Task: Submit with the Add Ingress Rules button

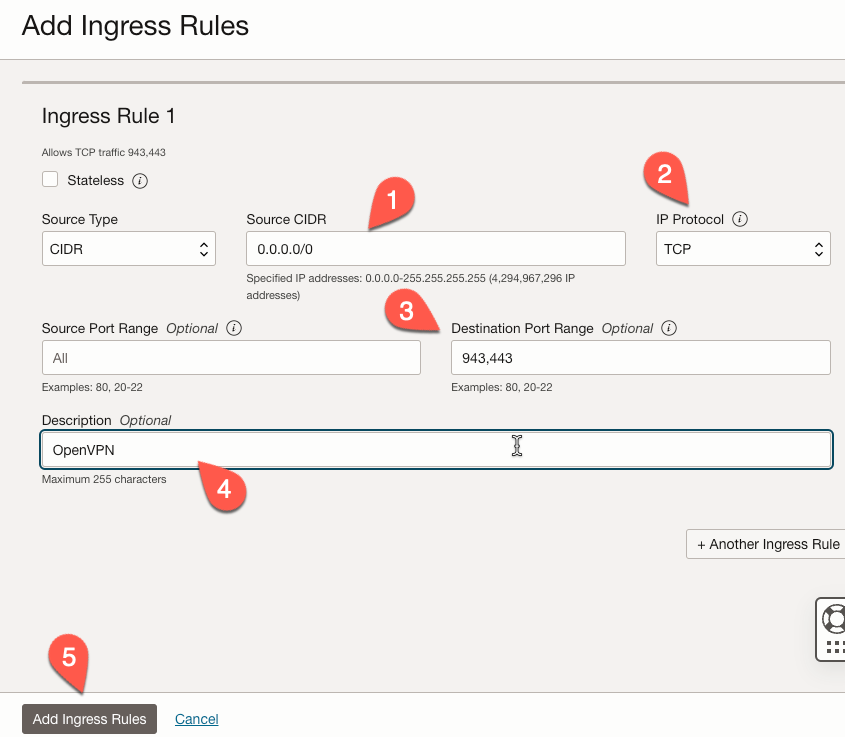Action: point(89,719)
